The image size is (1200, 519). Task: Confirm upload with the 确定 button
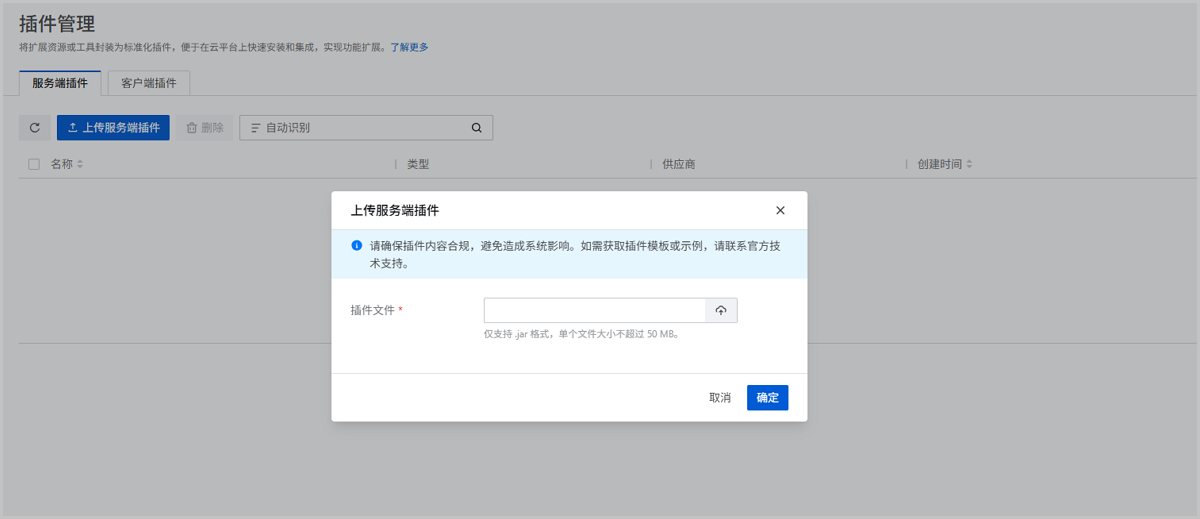click(x=767, y=398)
